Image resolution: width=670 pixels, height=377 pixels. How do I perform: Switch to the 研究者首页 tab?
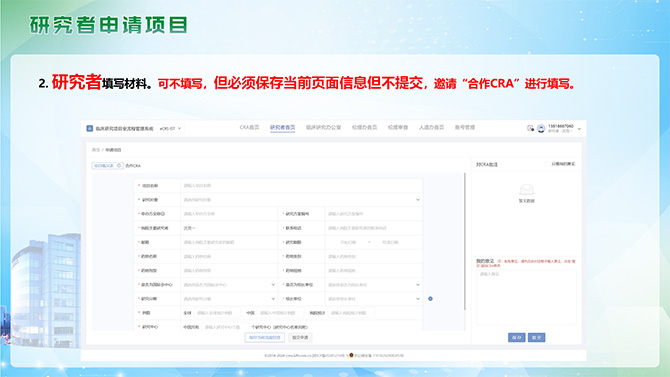point(282,127)
